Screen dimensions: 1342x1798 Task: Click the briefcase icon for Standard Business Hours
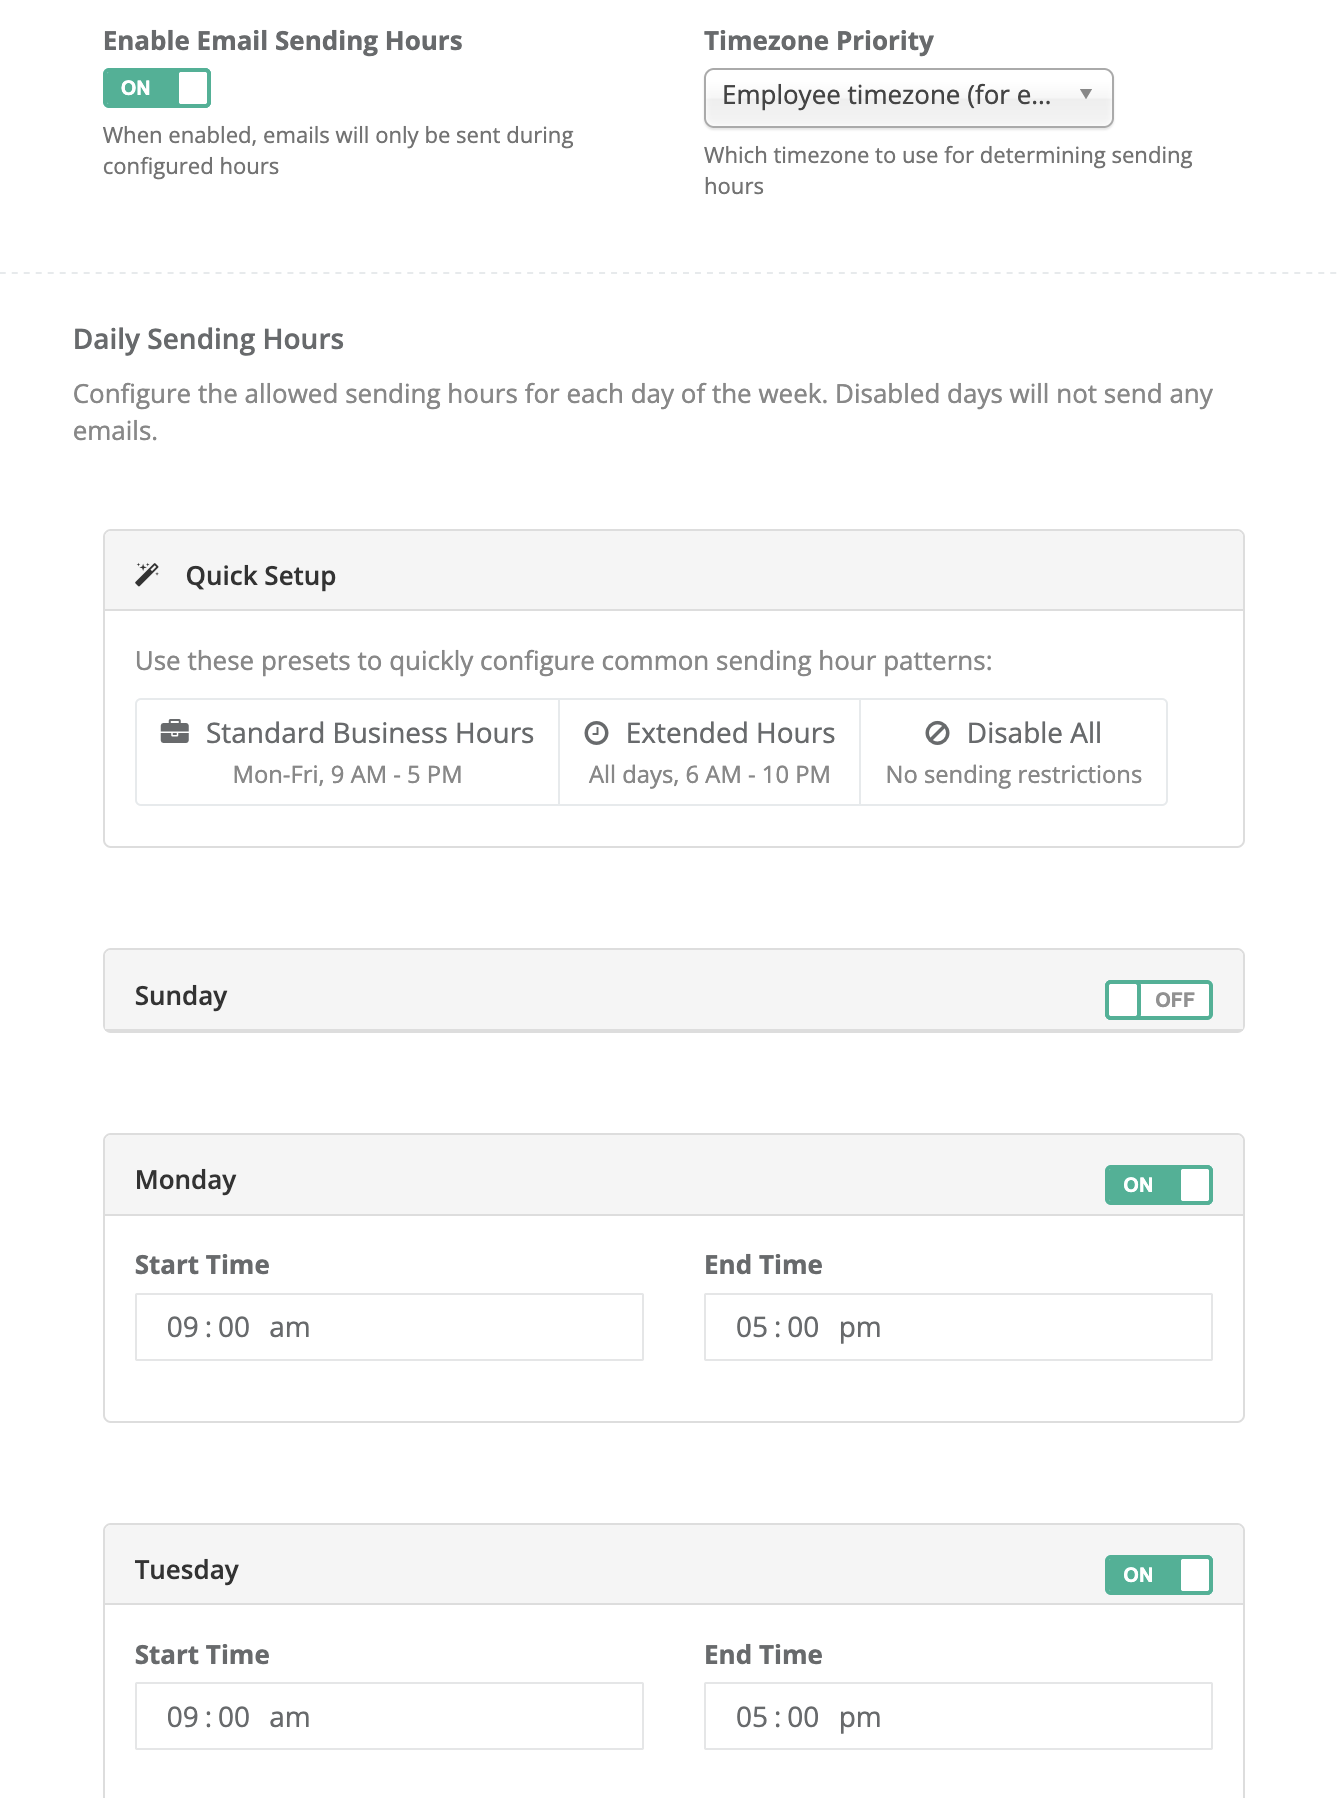175,732
